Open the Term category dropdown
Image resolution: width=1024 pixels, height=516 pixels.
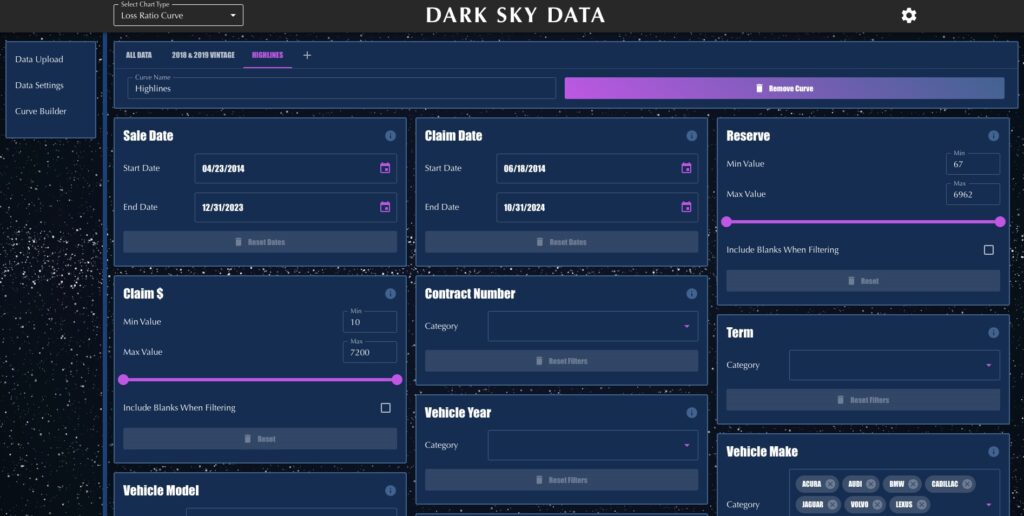[894, 365]
